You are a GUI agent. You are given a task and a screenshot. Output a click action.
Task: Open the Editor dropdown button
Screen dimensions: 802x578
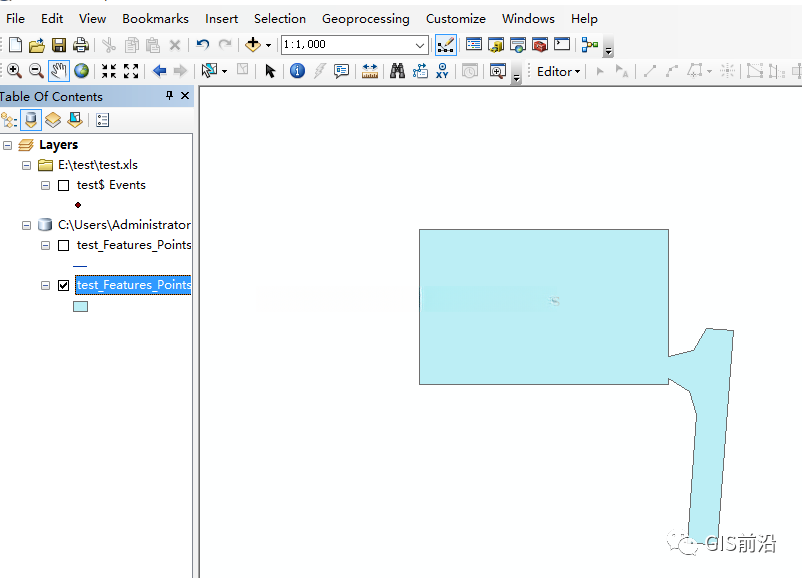558,71
